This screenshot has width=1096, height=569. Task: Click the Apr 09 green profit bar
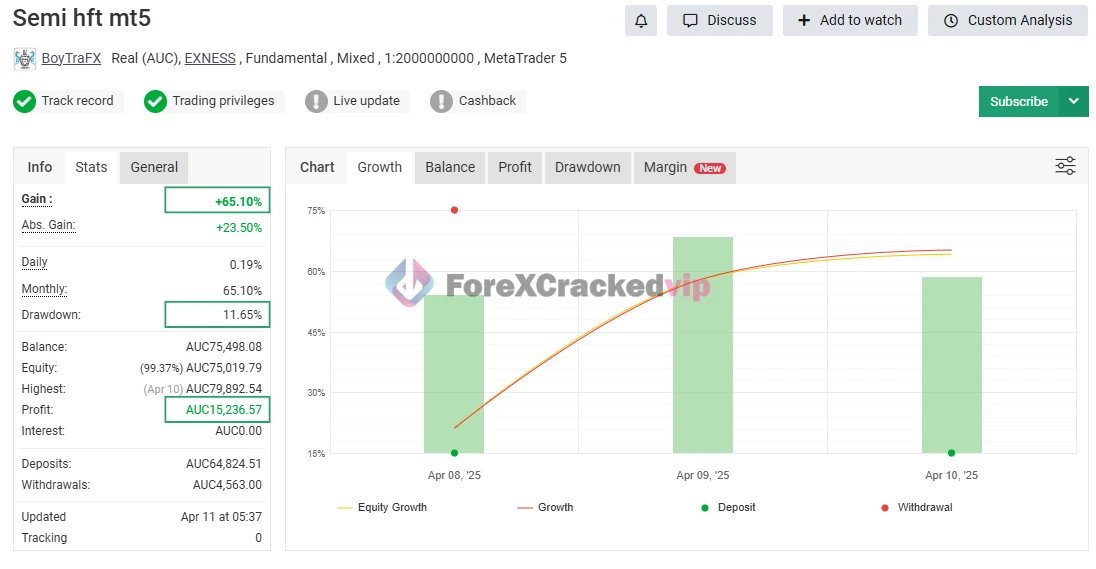(x=703, y=345)
